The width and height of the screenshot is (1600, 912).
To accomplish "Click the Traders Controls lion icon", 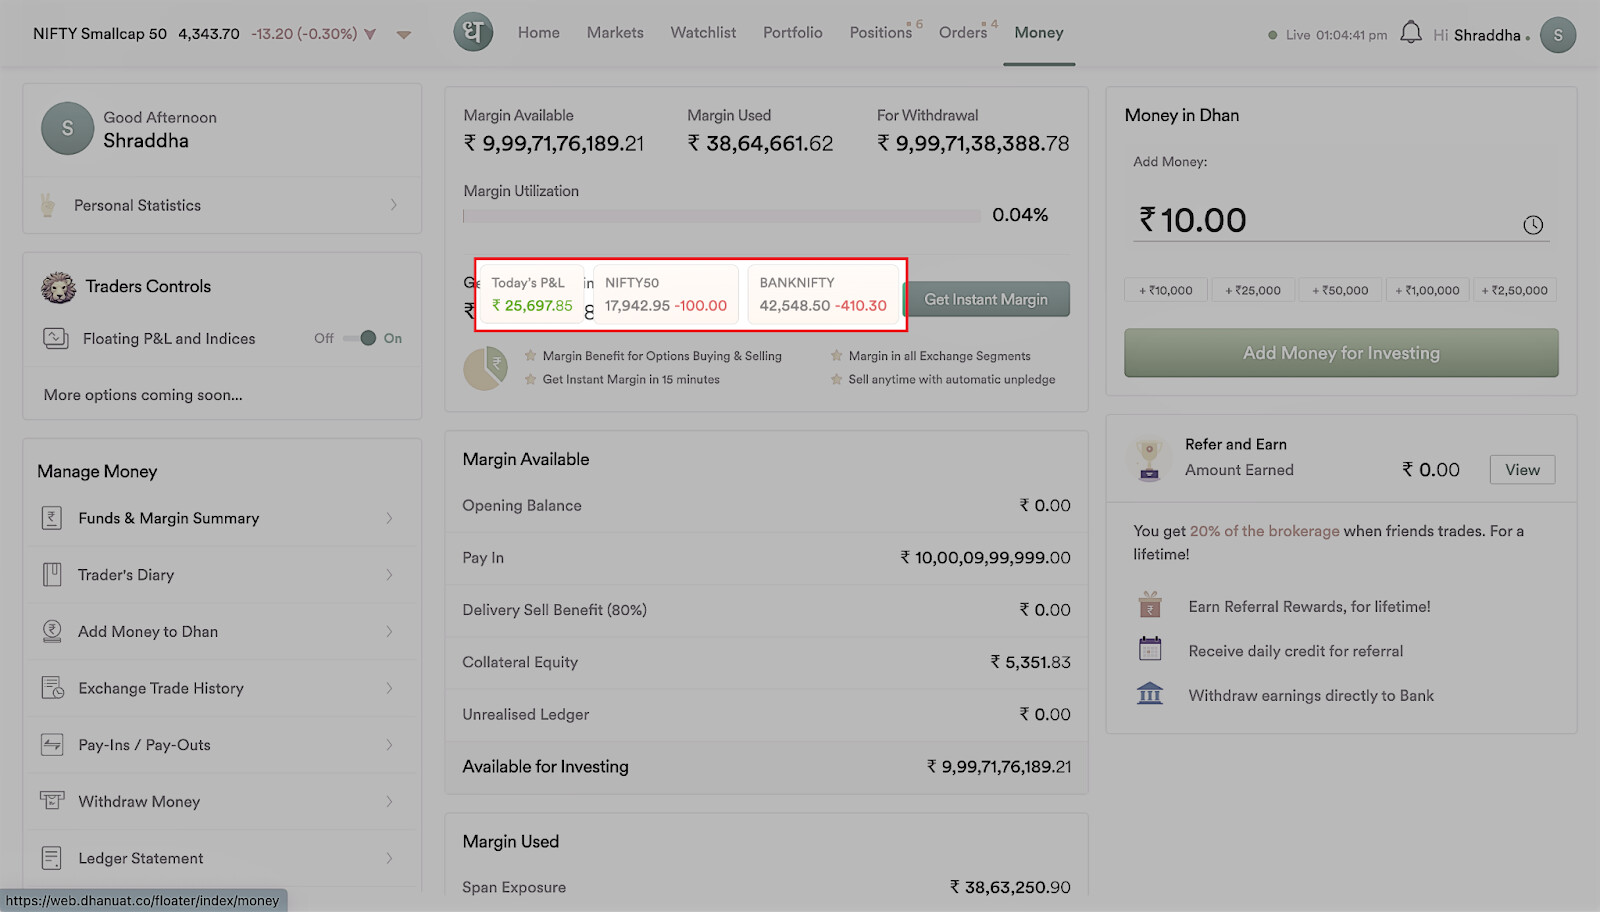I will [x=58, y=287].
